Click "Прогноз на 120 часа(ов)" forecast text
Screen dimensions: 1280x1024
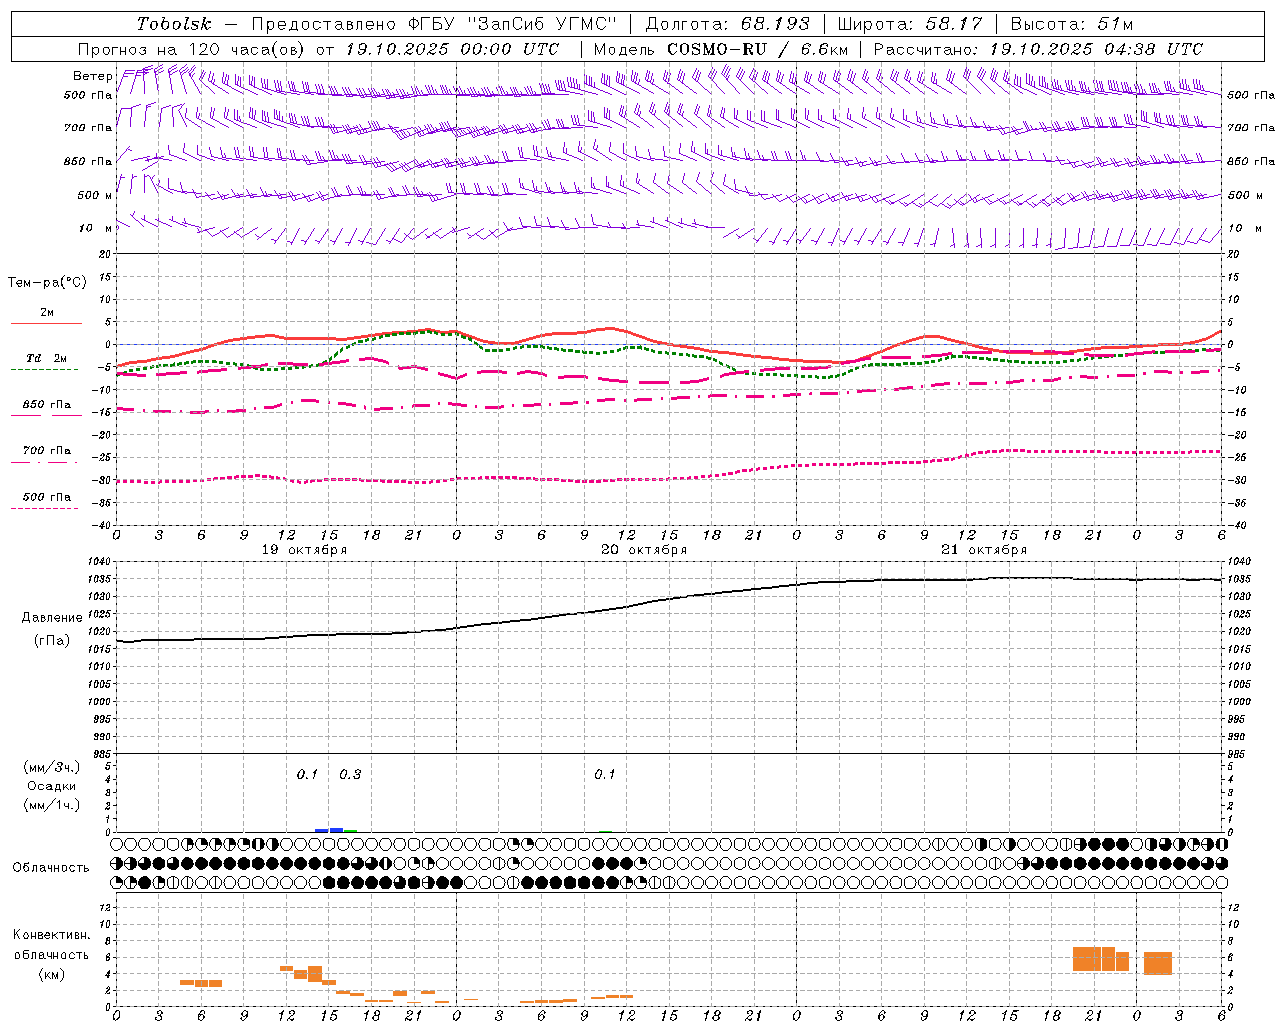[193, 49]
